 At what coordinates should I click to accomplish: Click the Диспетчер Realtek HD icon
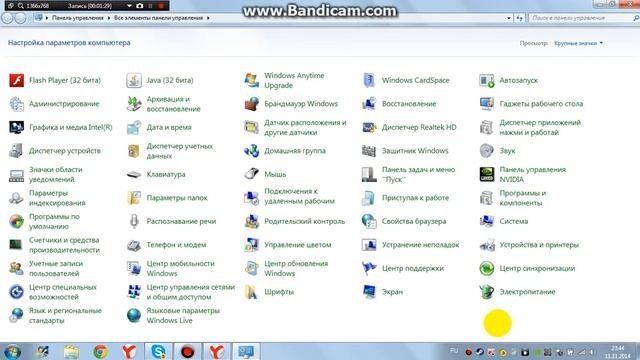tap(369, 127)
